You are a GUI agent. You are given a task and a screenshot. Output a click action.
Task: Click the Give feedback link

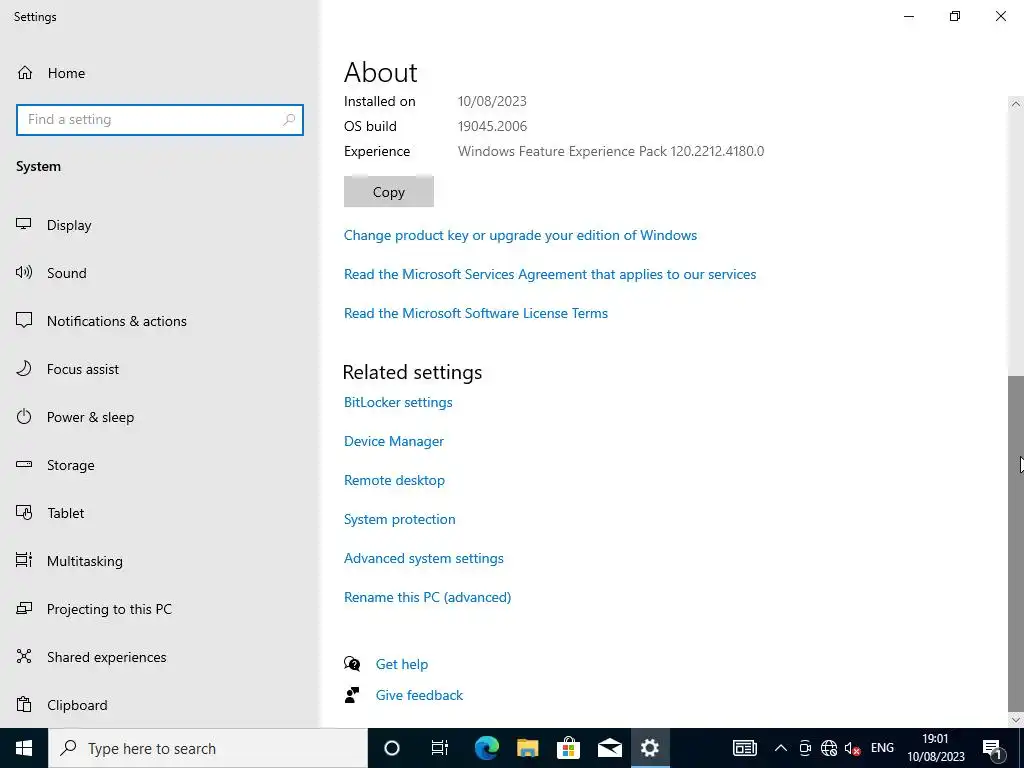click(x=419, y=695)
